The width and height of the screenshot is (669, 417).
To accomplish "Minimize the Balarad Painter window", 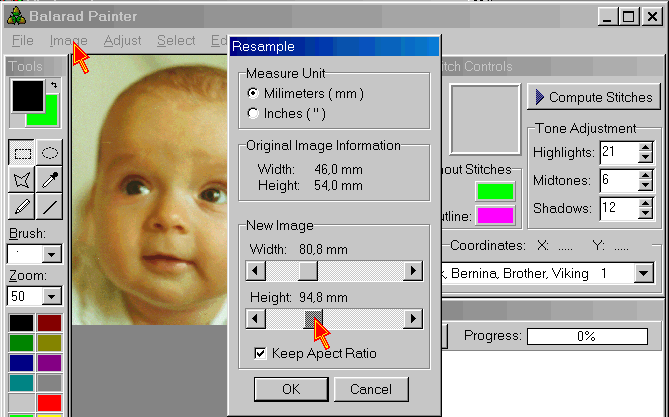I will [606, 16].
